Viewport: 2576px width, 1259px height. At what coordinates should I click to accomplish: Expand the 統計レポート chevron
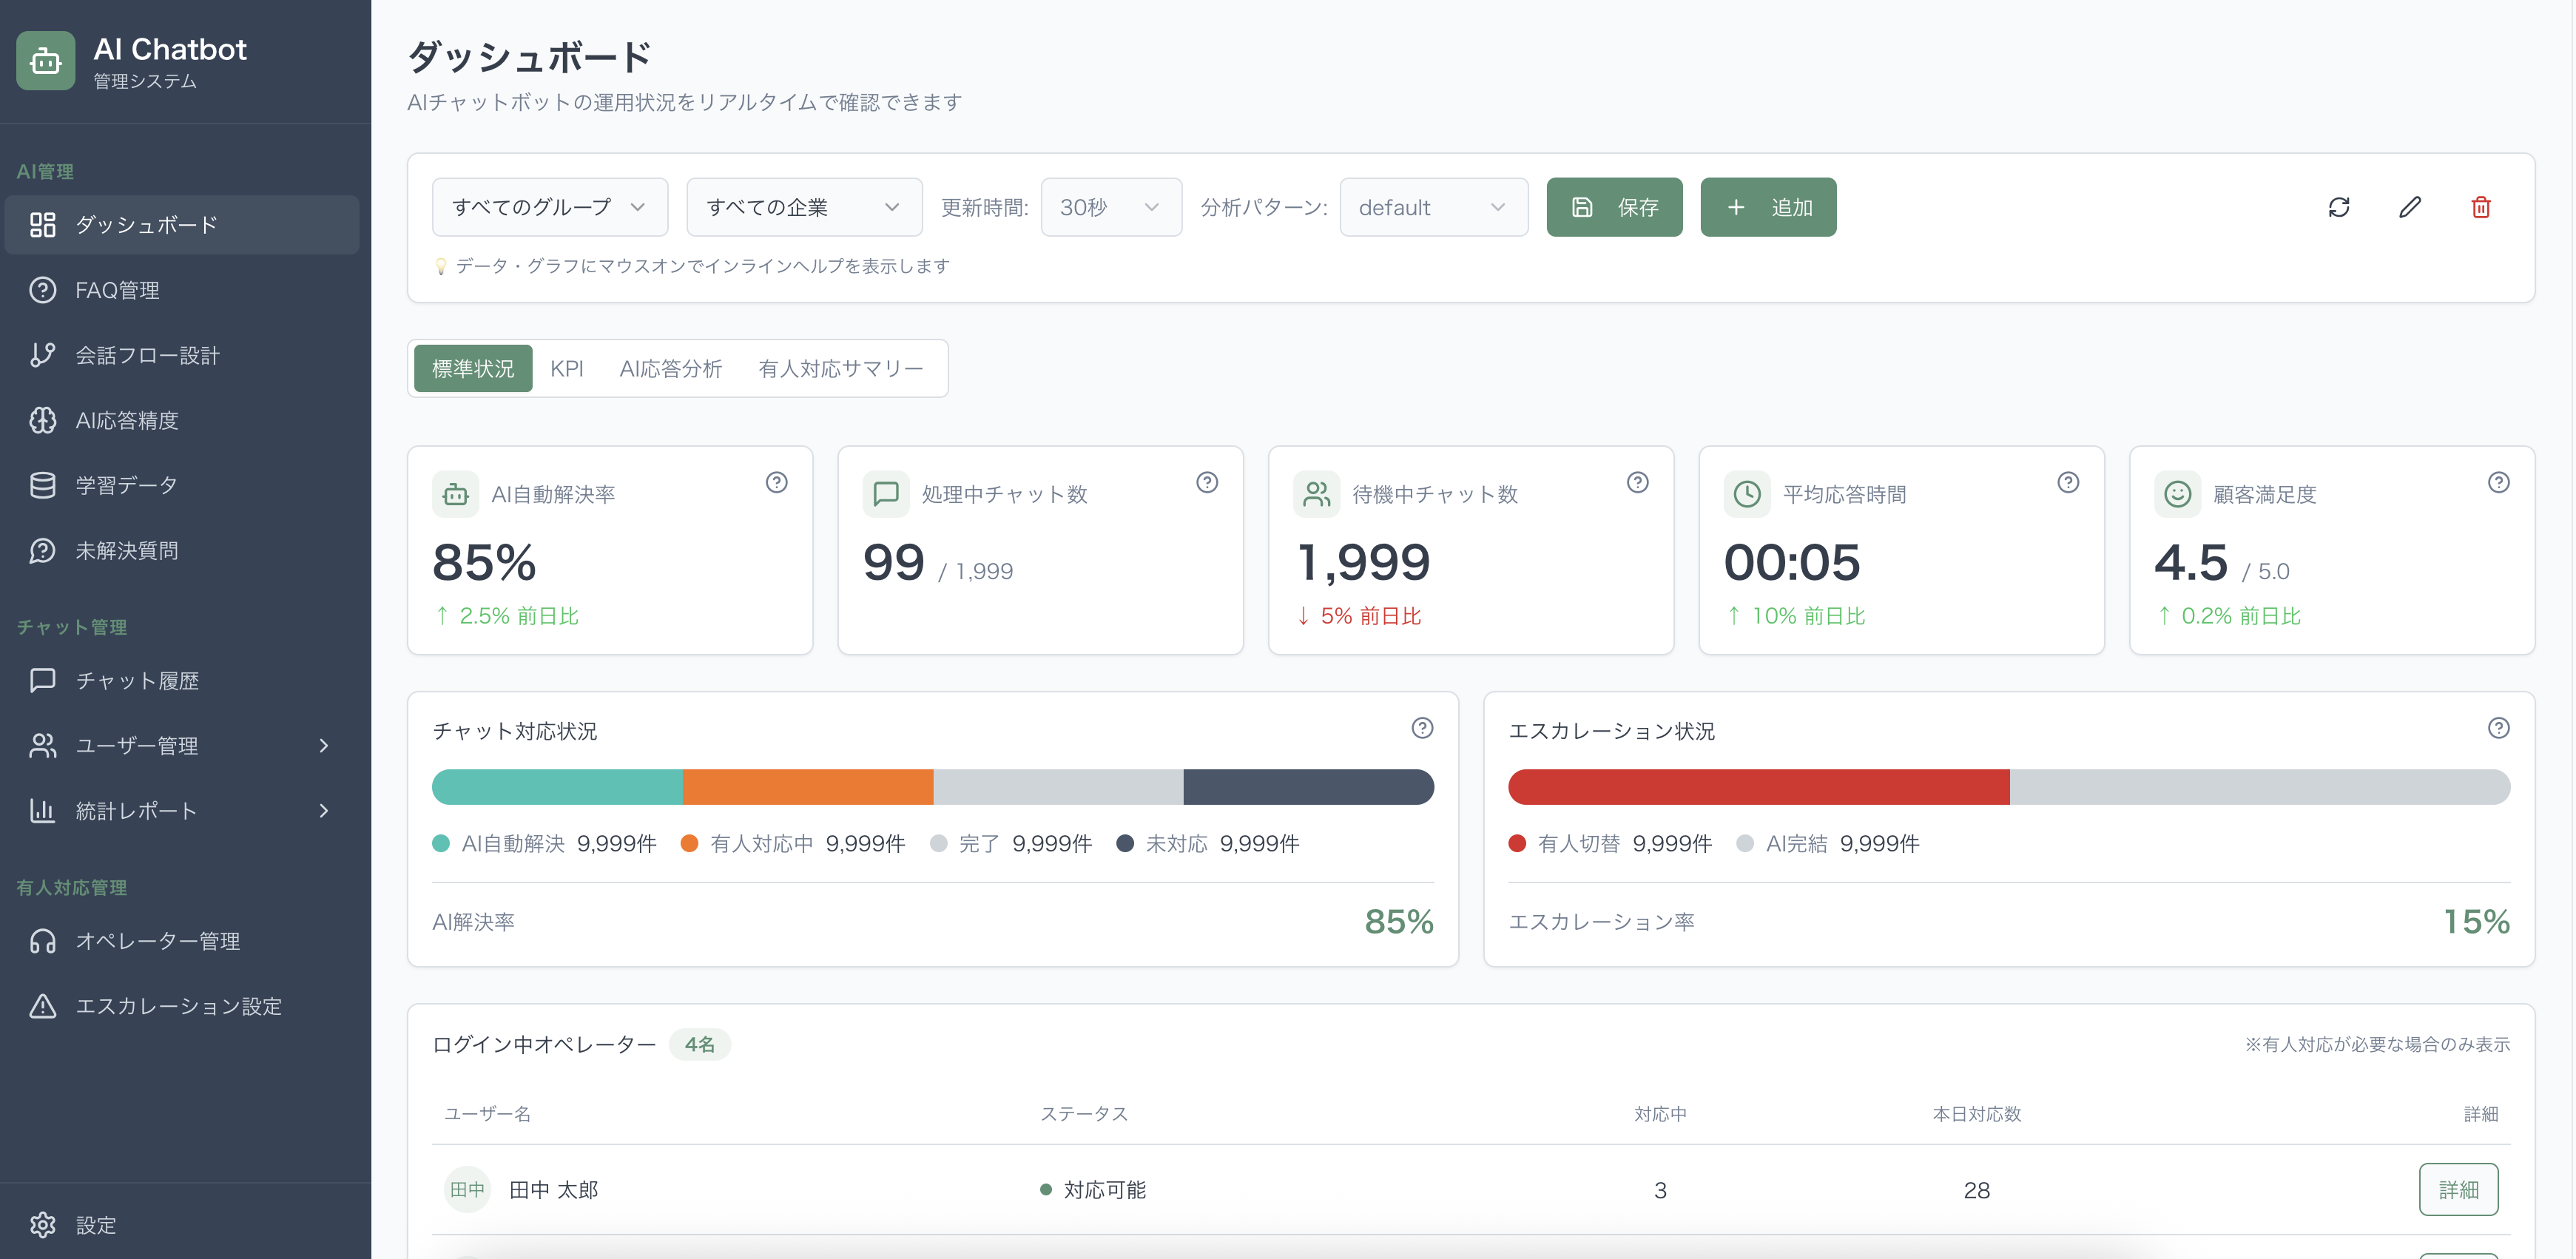coord(324,811)
